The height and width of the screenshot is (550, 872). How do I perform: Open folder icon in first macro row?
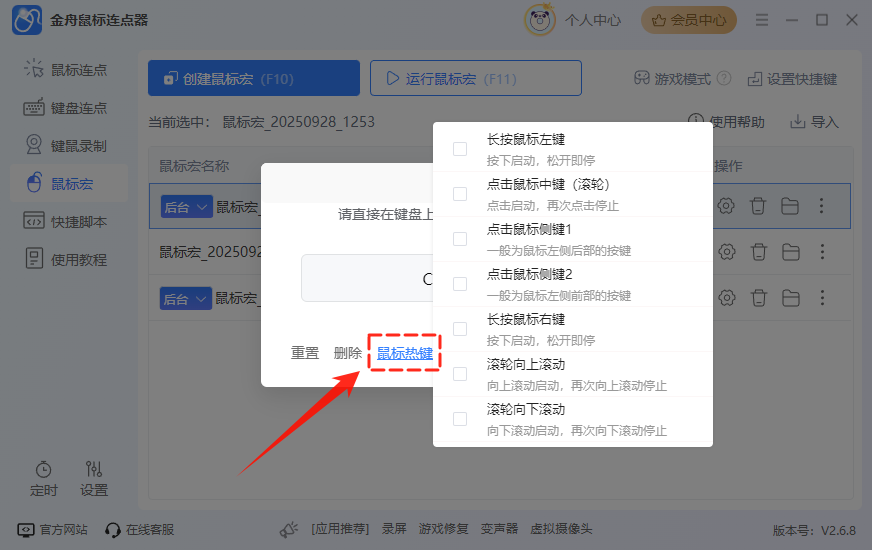point(790,206)
